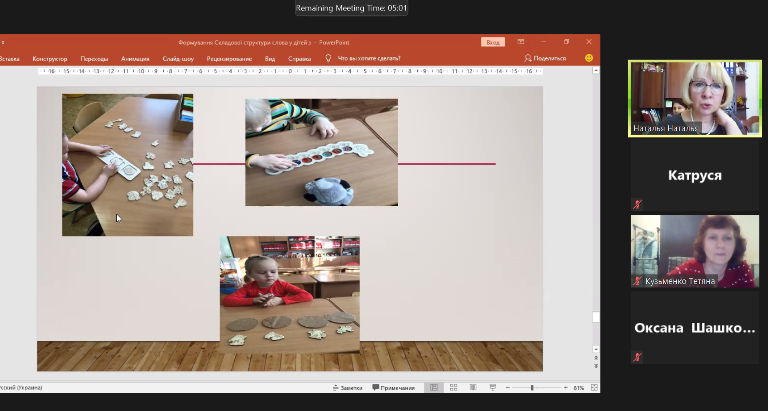Screen dimensions: 768x411
Task: Open the Анимация ribbon tab
Action: (x=135, y=58)
